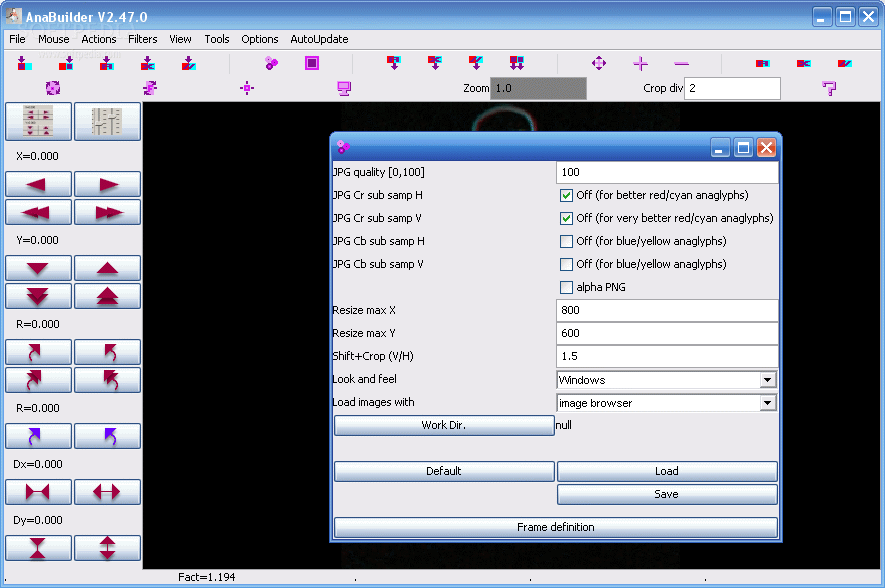This screenshot has height=588, width=885.
Task: Shift image left with single left arrow
Action: pos(38,184)
